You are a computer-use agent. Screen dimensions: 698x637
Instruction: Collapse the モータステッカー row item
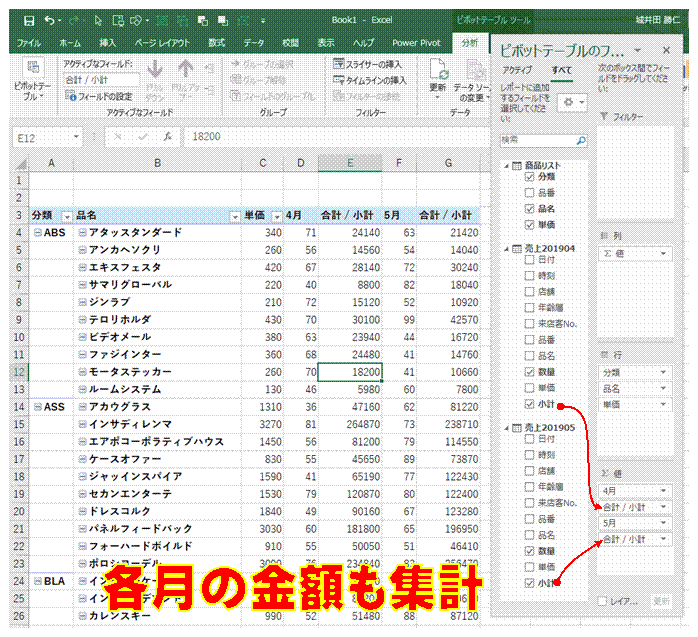[x=82, y=372]
